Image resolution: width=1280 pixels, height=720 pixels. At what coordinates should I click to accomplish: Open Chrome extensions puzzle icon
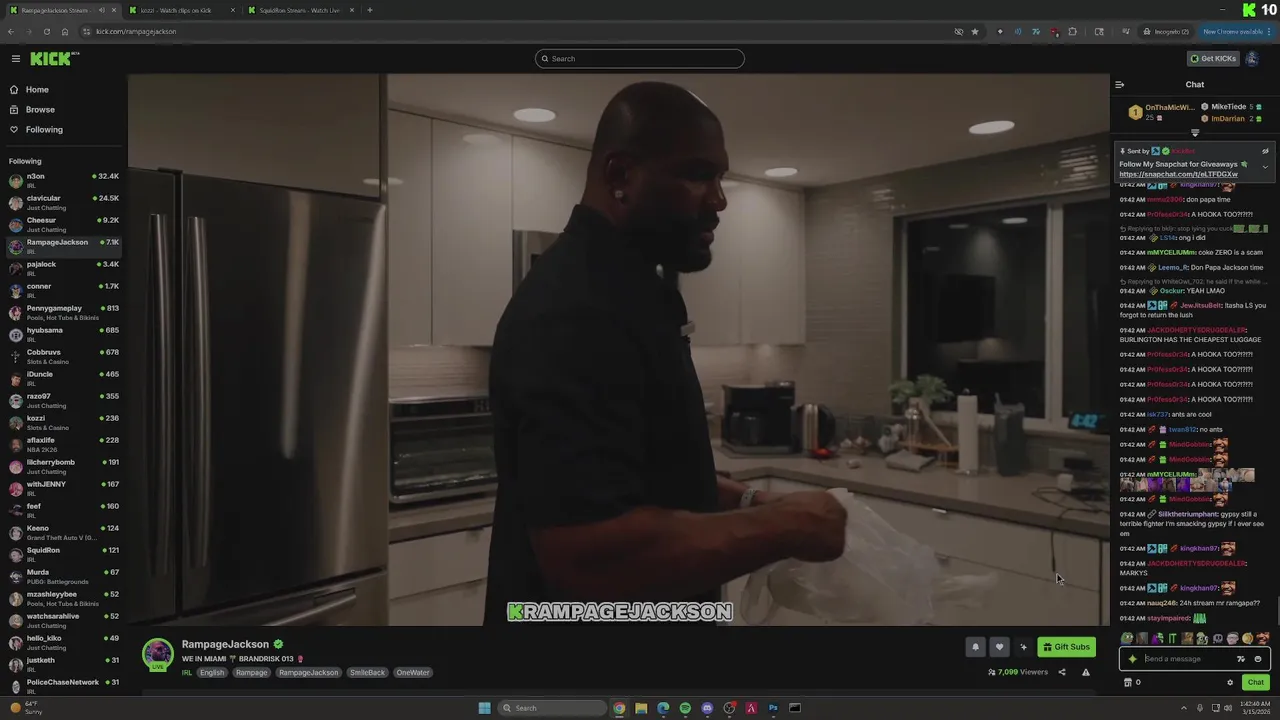tap(1072, 31)
